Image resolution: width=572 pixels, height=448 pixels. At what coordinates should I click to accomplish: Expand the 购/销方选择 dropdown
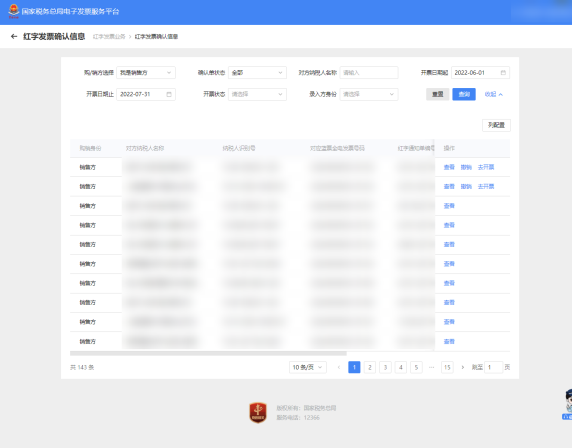146,73
